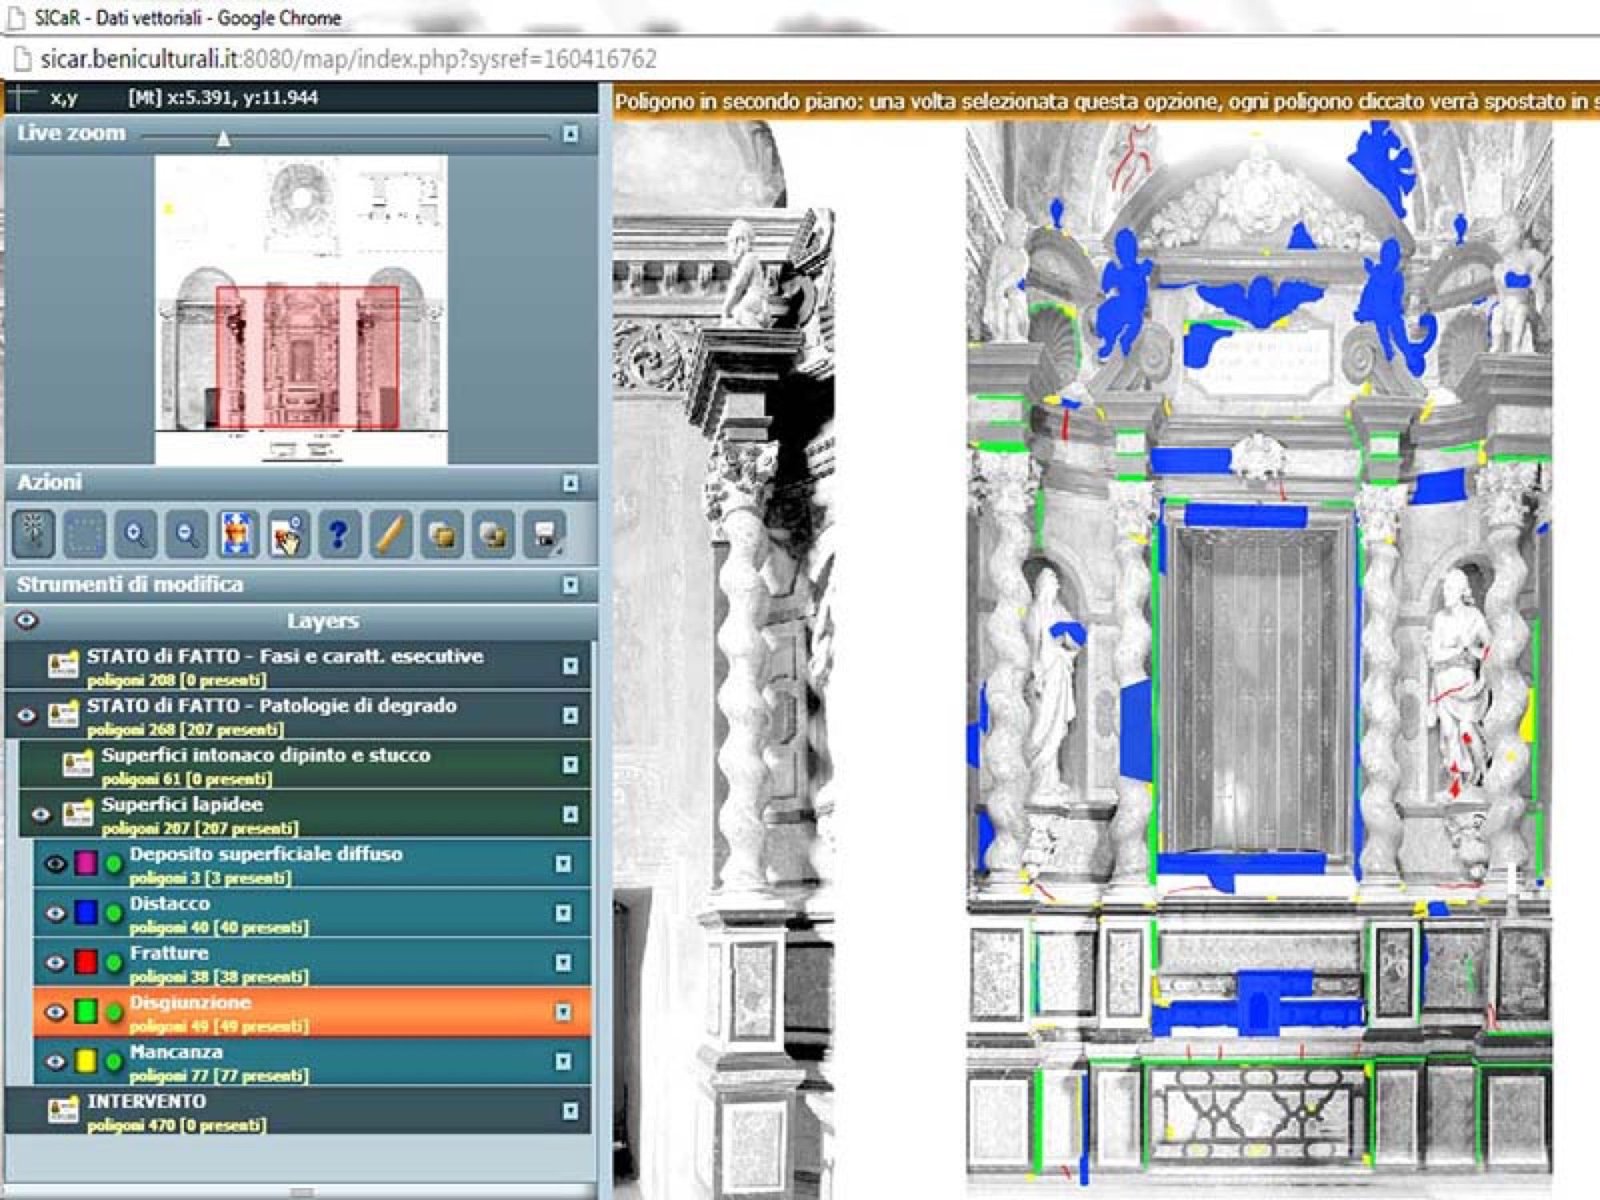Expand the Strumenti di modifica panel
The height and width of the screenshot is (1200, 1600).
click(570, 585)
